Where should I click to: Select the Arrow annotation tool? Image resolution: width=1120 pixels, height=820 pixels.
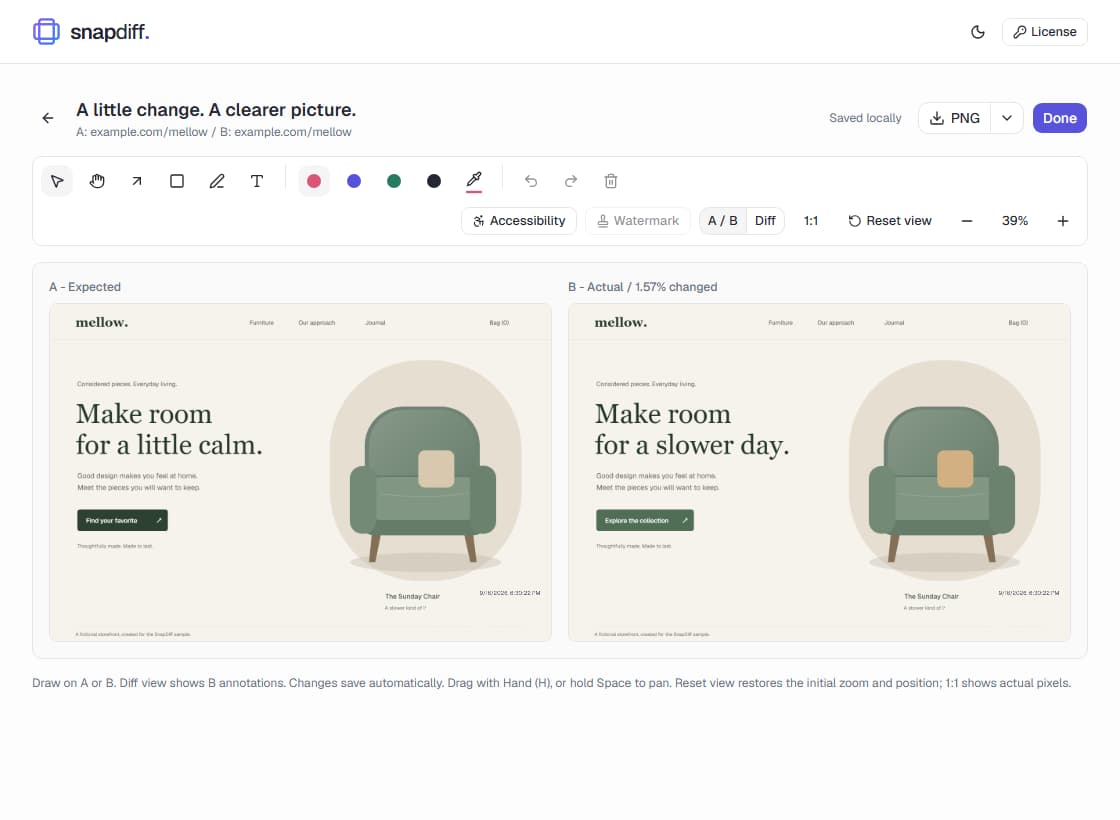click(x=137, y=181)
